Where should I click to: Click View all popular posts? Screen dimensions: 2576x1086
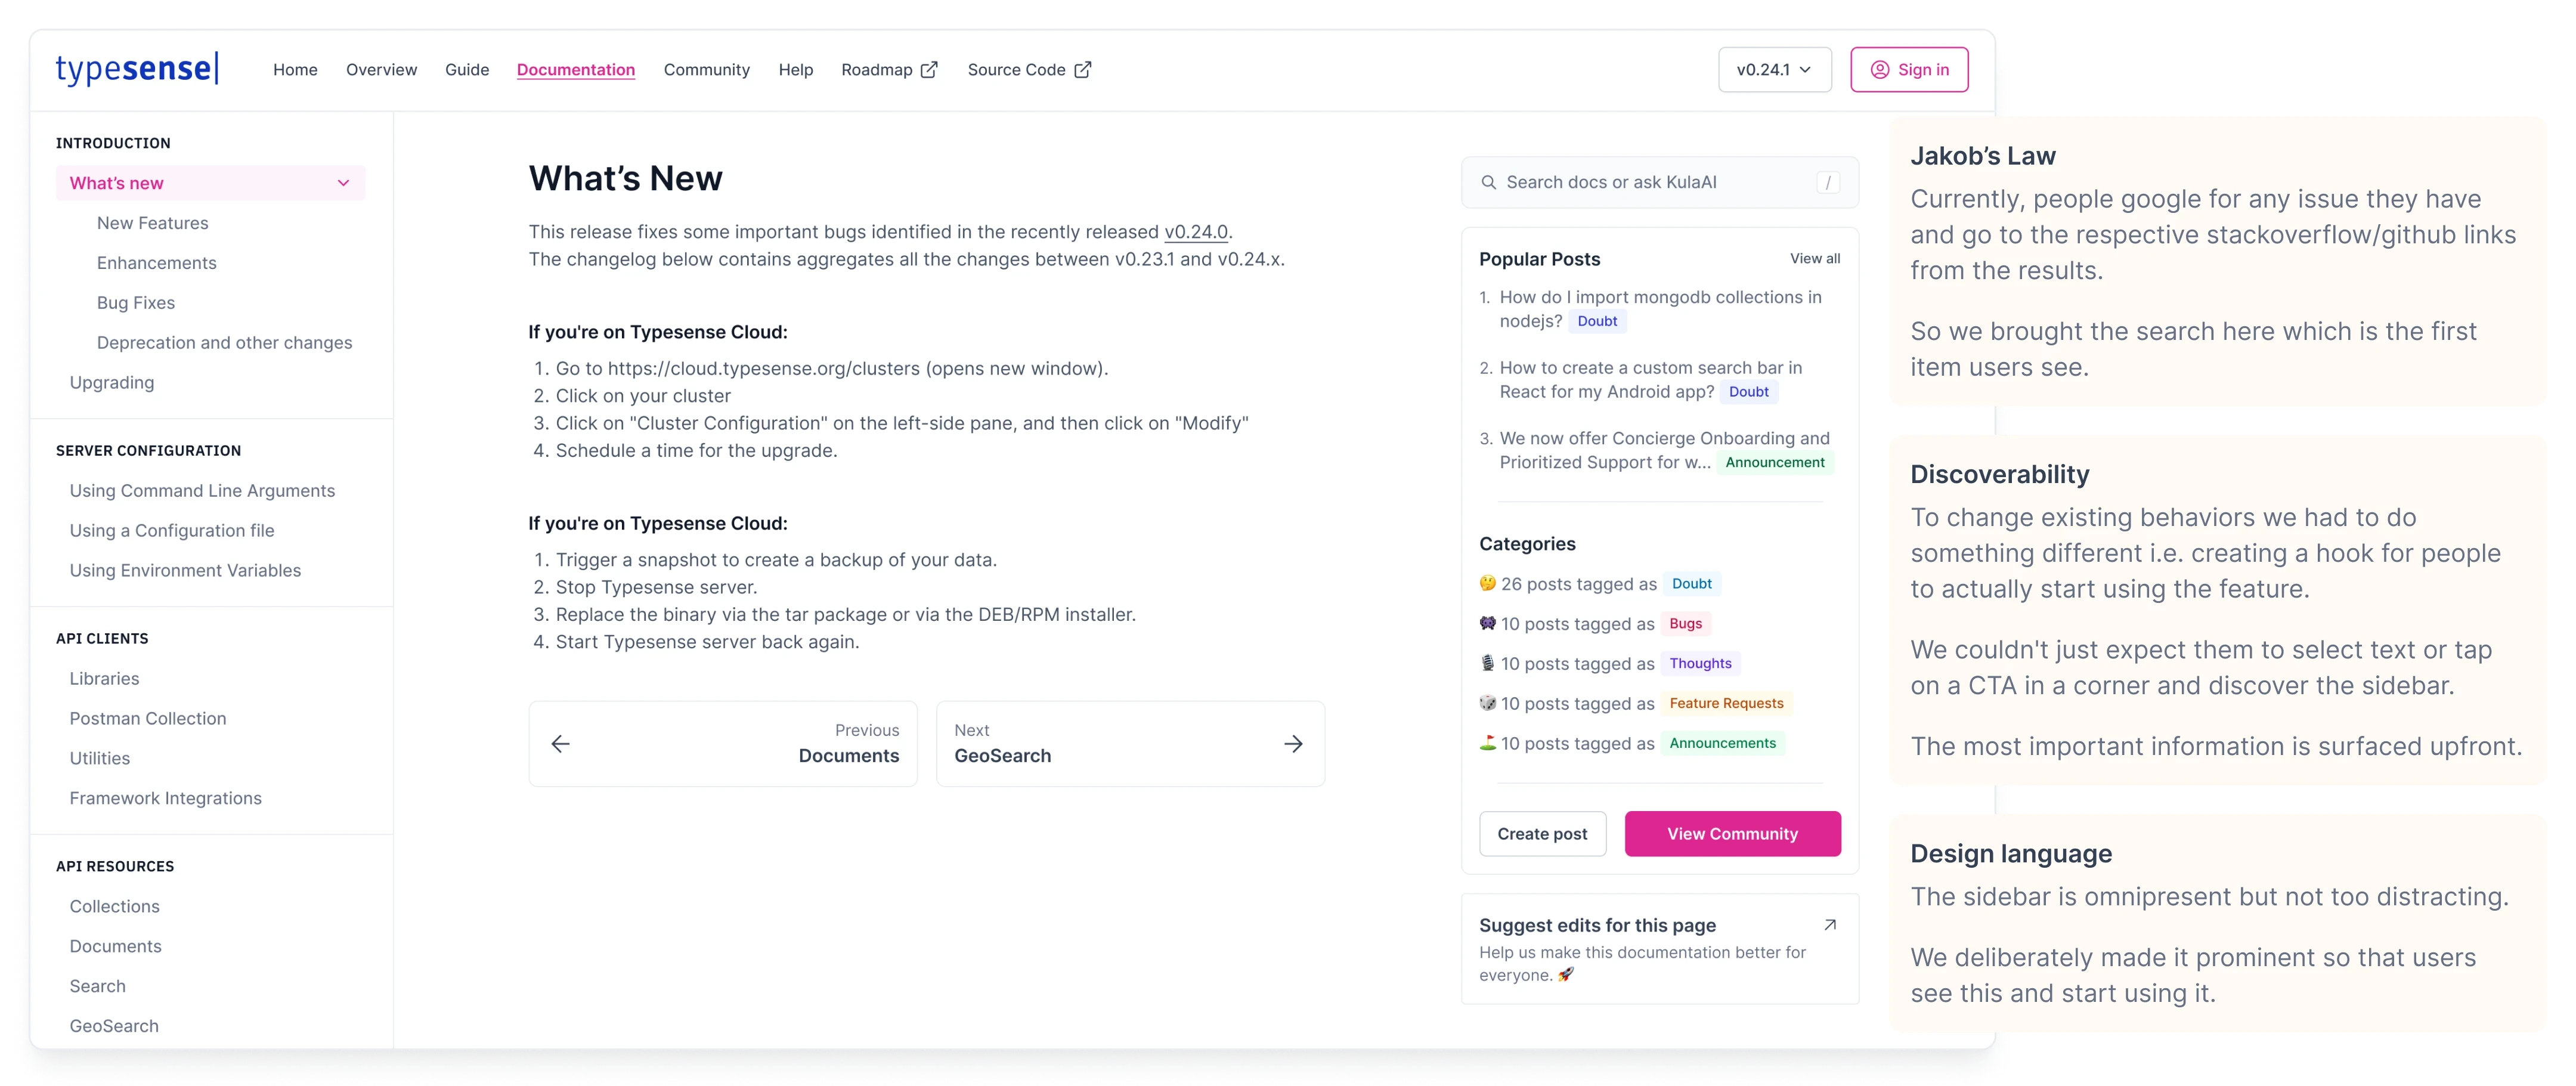pyautogui.click(x=1814, y=258)
